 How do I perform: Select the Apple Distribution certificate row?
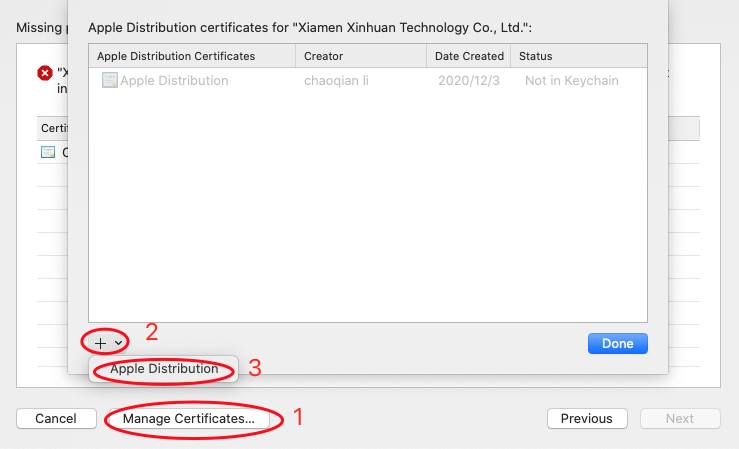(368, 81)
